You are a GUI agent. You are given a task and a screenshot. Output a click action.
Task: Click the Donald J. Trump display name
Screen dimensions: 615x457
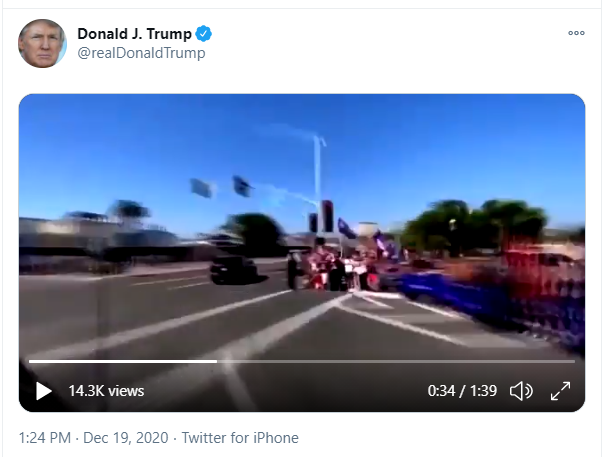(134, 34)
